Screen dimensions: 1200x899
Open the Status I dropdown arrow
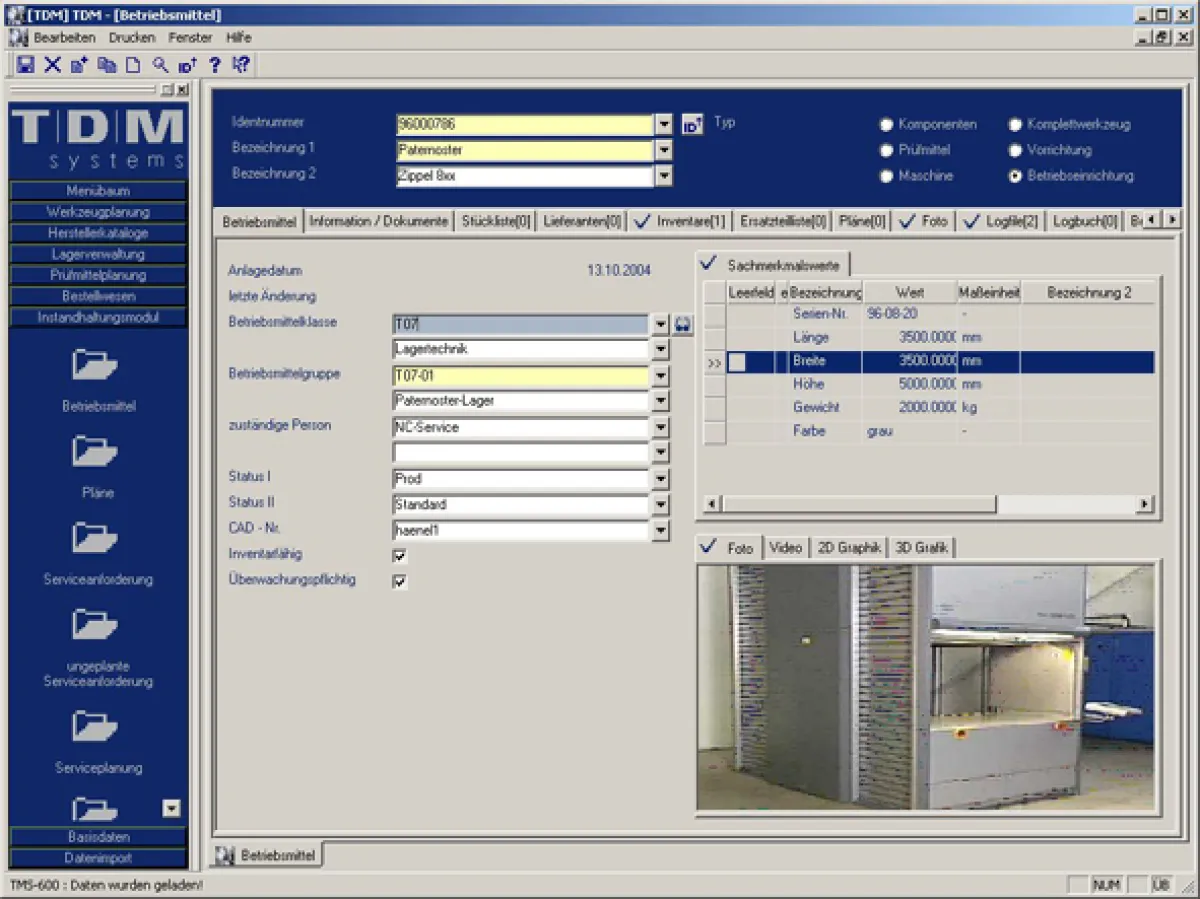click(660, 480)
